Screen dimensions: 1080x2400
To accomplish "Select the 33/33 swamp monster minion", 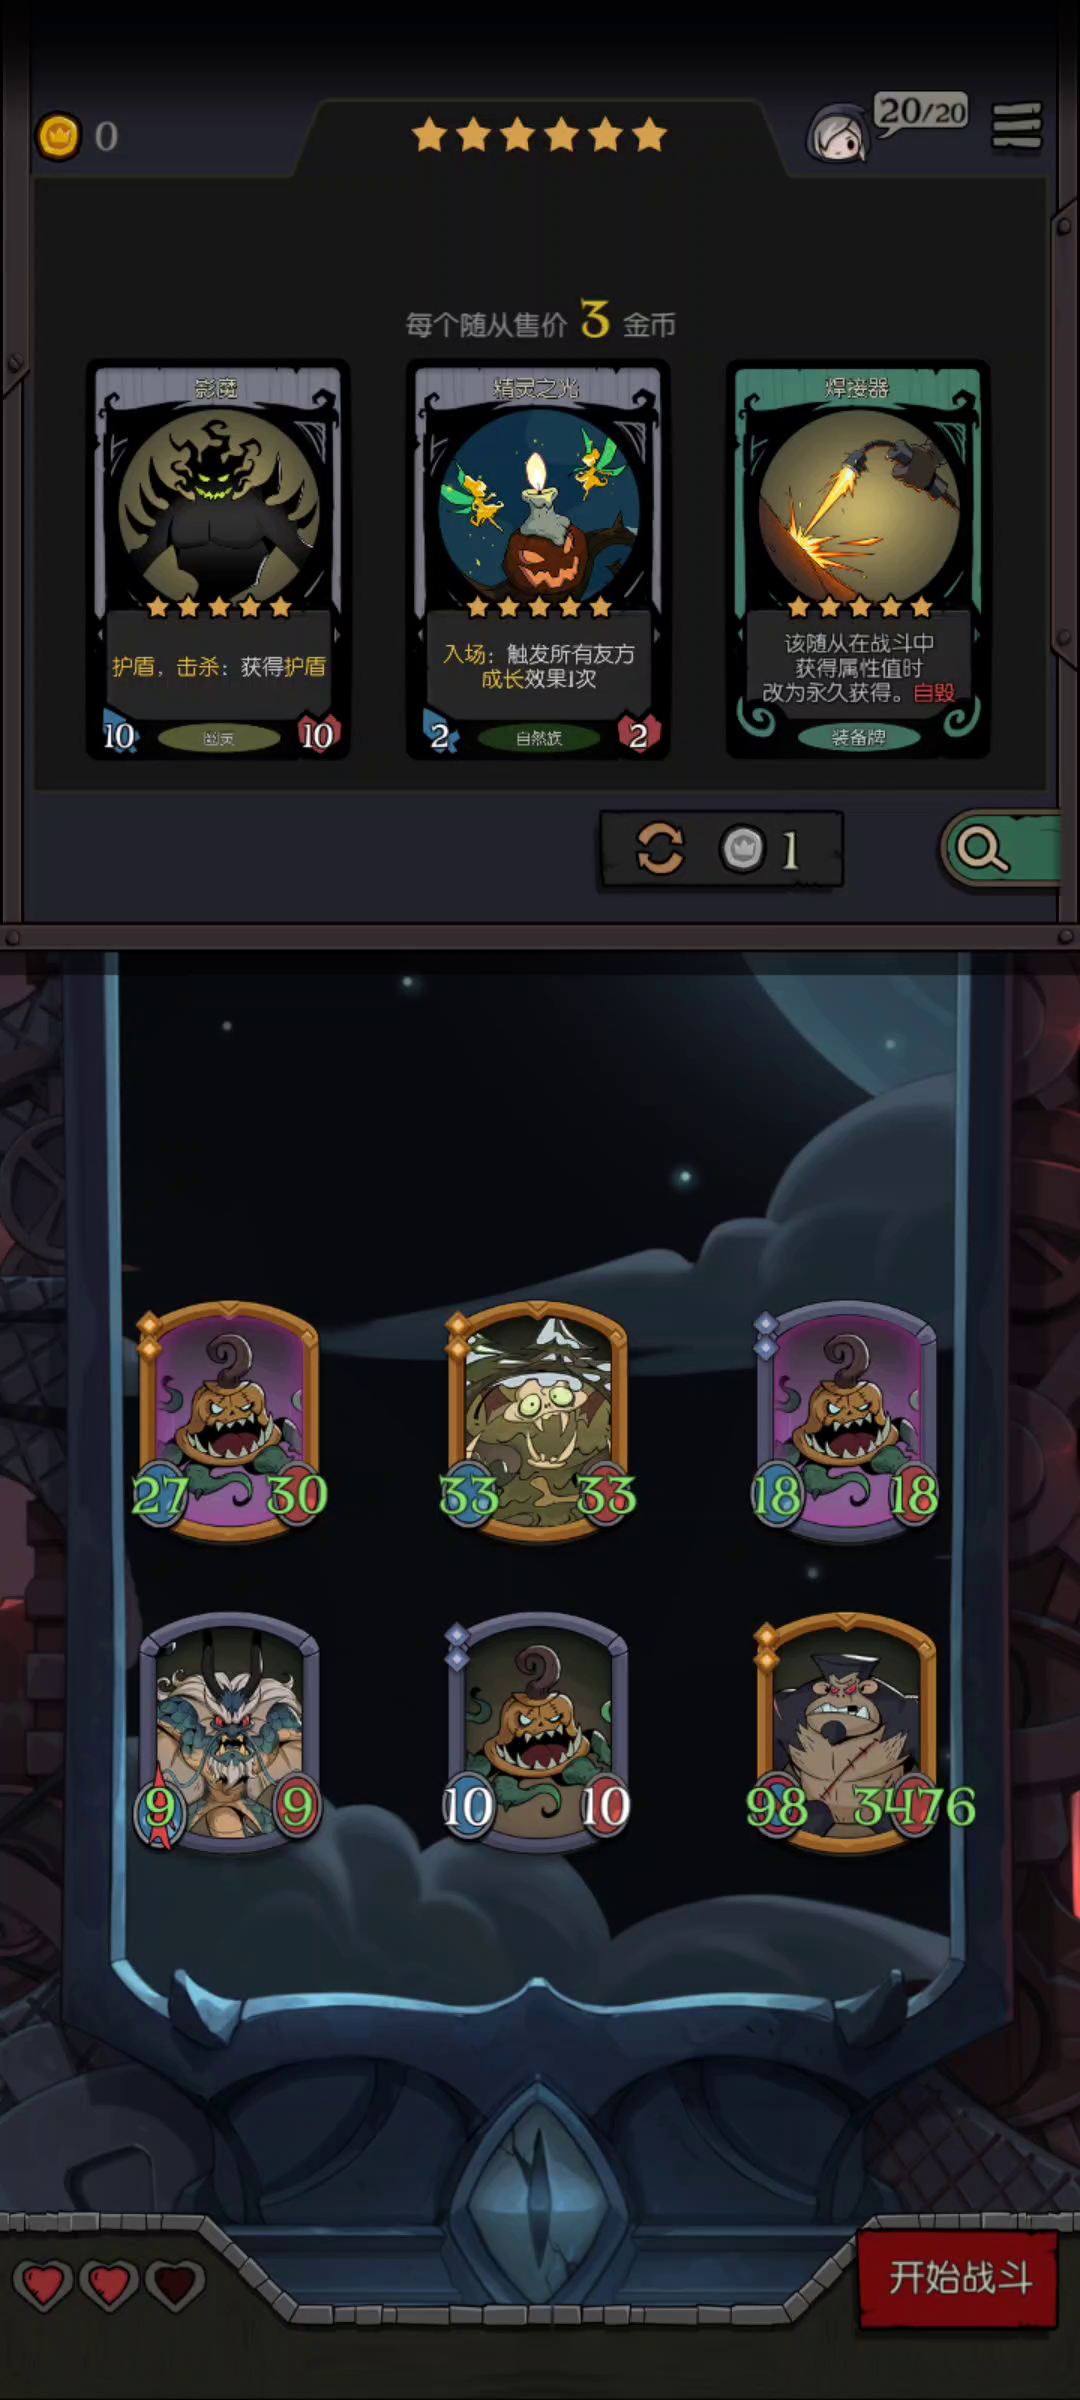I will [538, 1422].
